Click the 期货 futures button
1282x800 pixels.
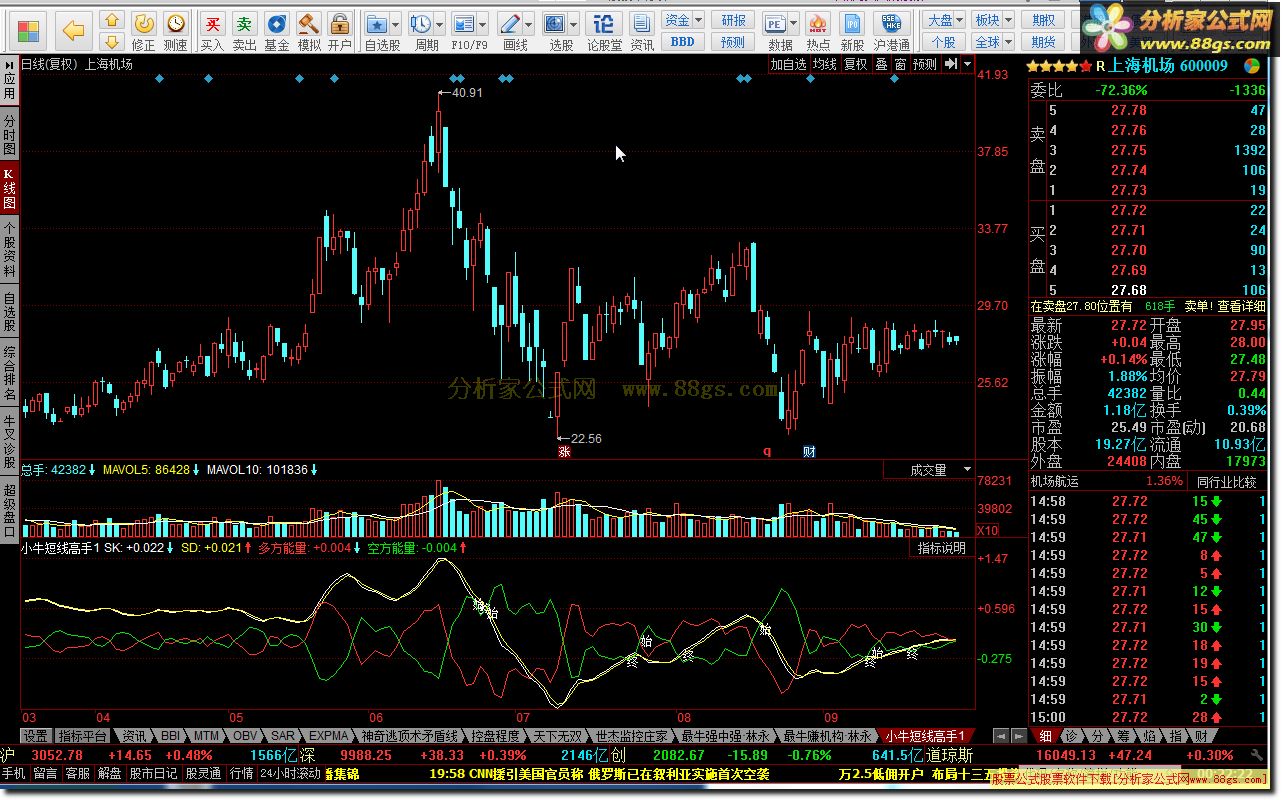click(x=1044, y=42)
